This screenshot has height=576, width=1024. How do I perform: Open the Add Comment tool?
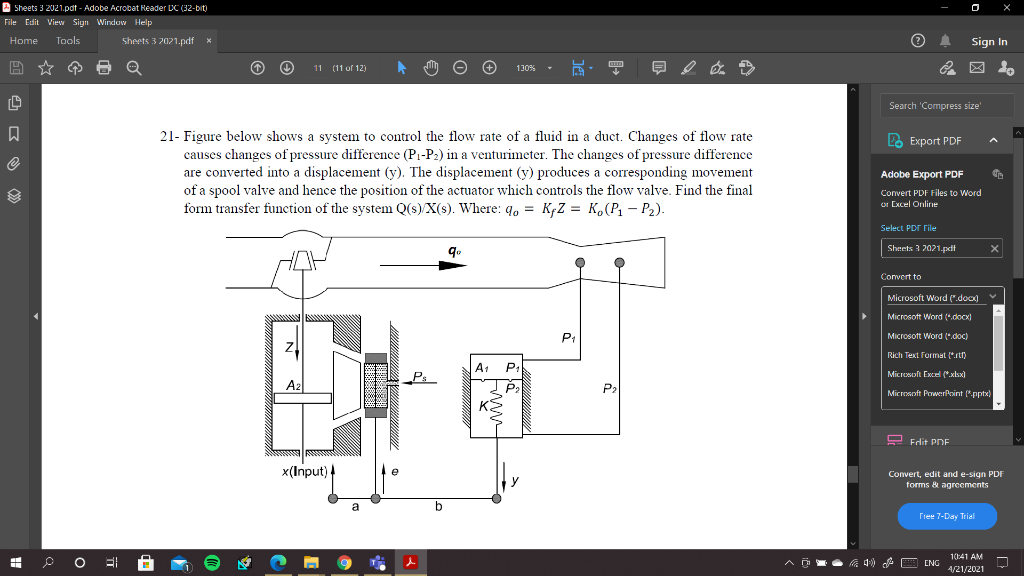[659, 68]
